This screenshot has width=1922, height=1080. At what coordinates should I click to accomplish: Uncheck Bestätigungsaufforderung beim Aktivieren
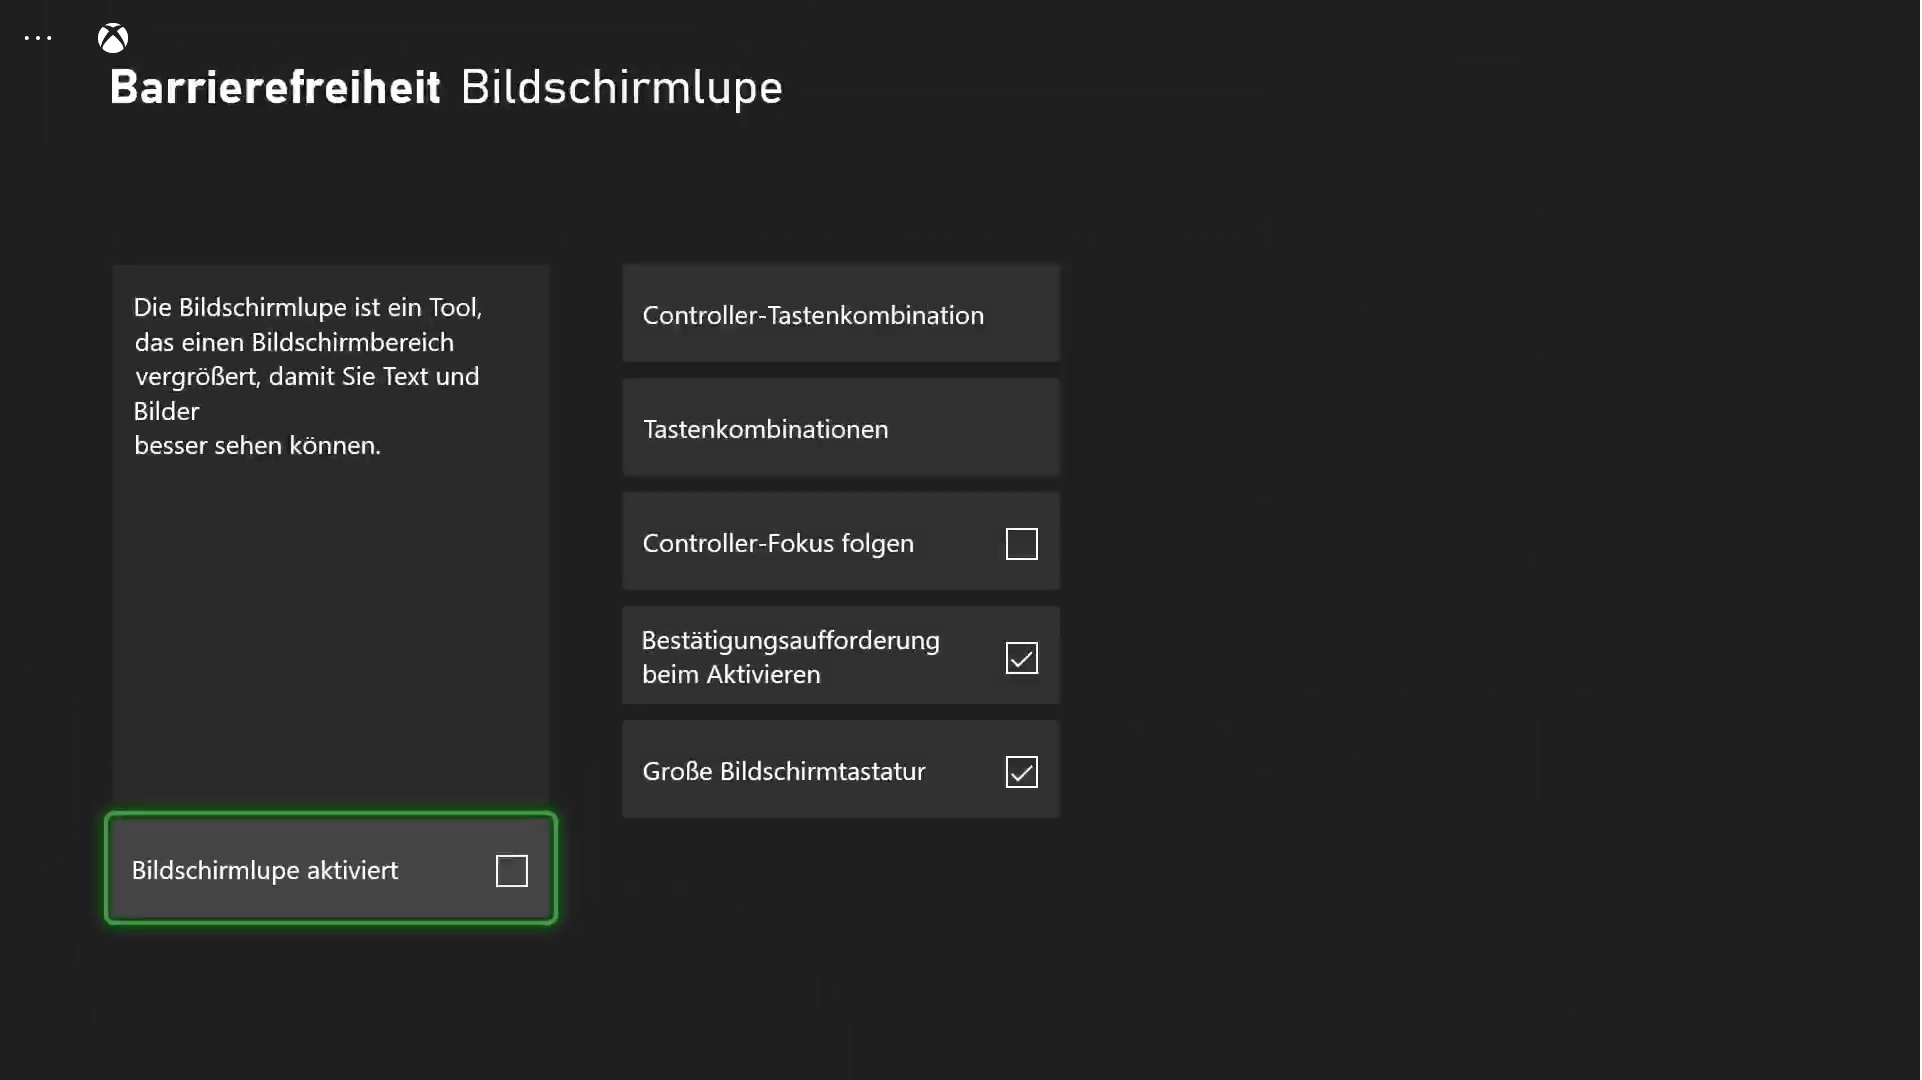1021,658
